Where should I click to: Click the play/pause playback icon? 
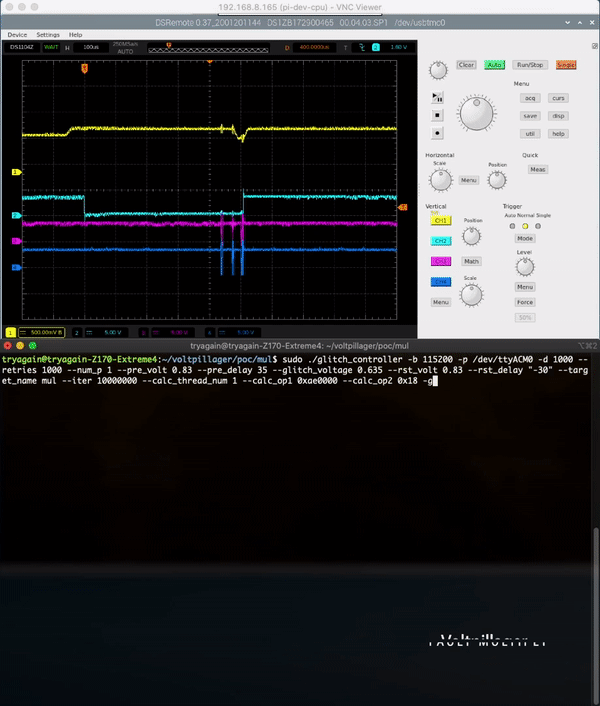(437, 97)
